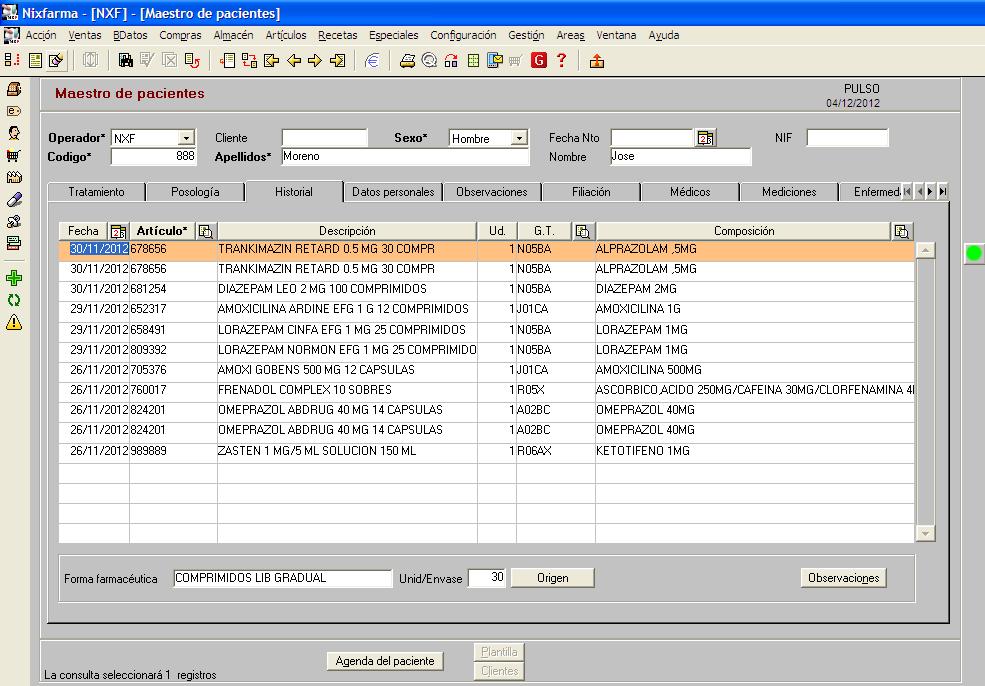Click the right yellow arrow toolbar icon

[315, 60]
